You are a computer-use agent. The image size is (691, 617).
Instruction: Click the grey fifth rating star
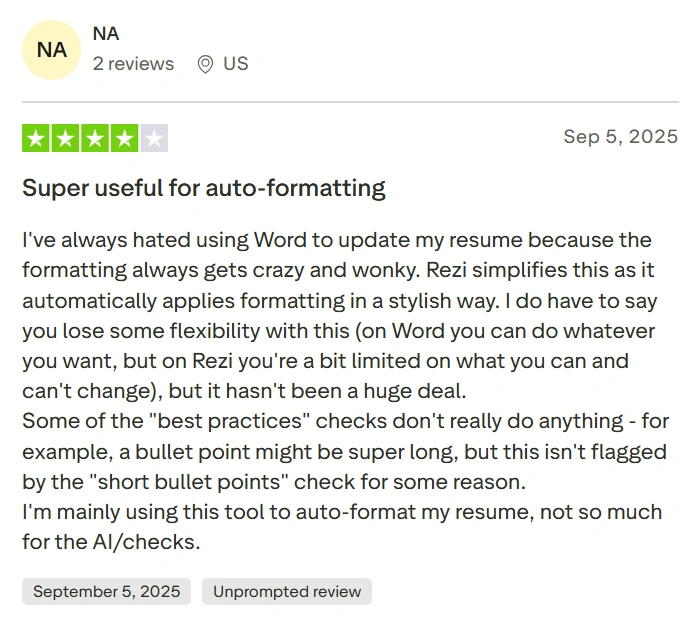pos(154,138)
